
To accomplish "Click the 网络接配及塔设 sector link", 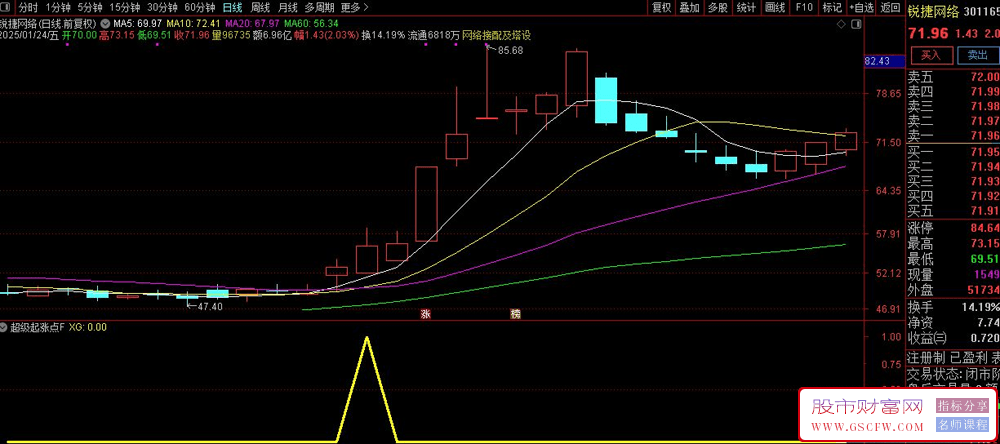I will (x=497, y=35).
